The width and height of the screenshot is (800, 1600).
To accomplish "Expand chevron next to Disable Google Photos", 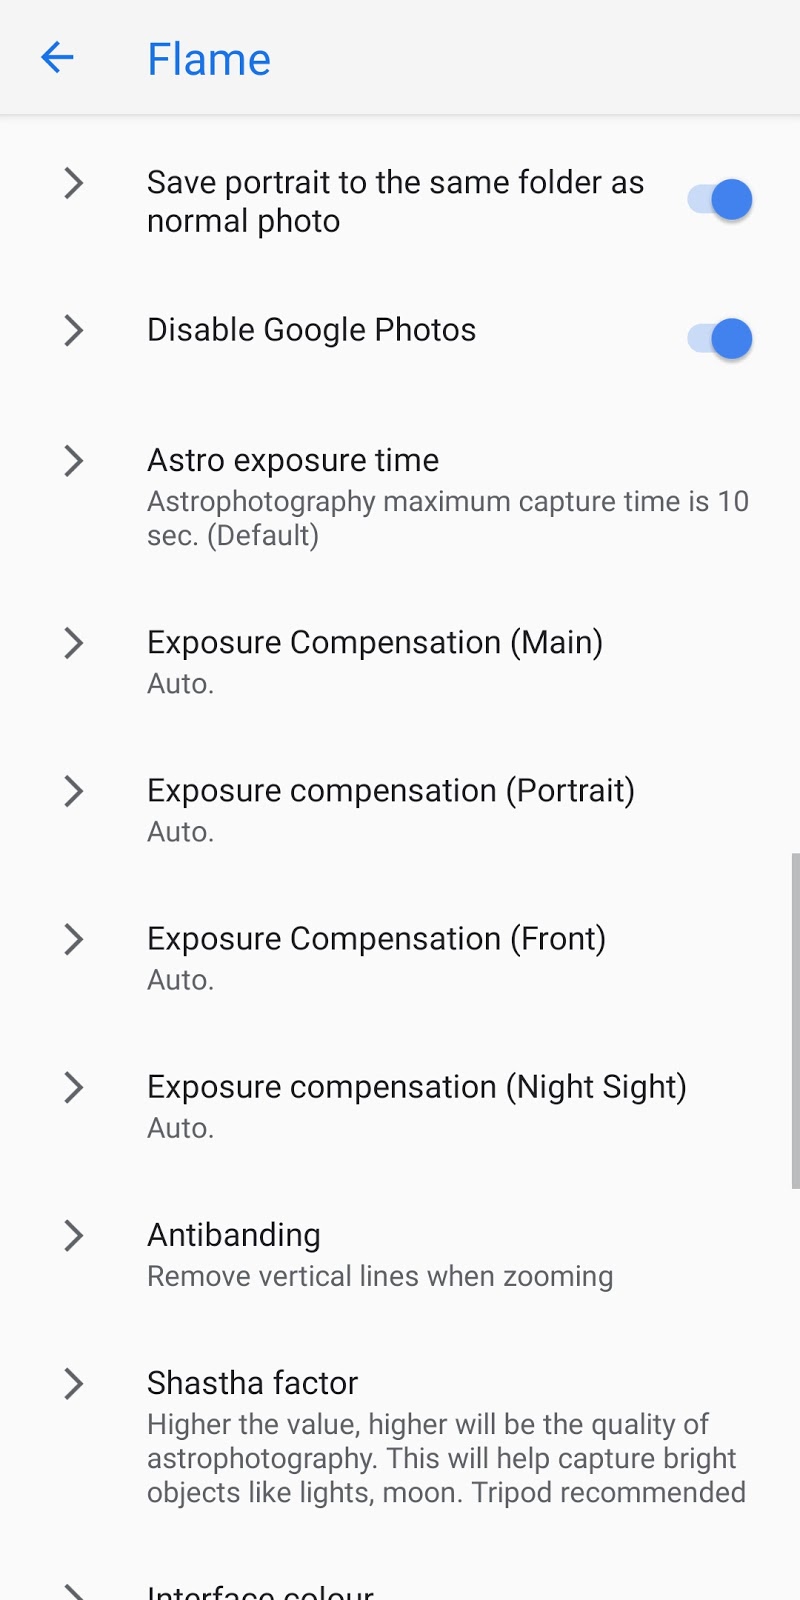I will [x=73, y=330].
